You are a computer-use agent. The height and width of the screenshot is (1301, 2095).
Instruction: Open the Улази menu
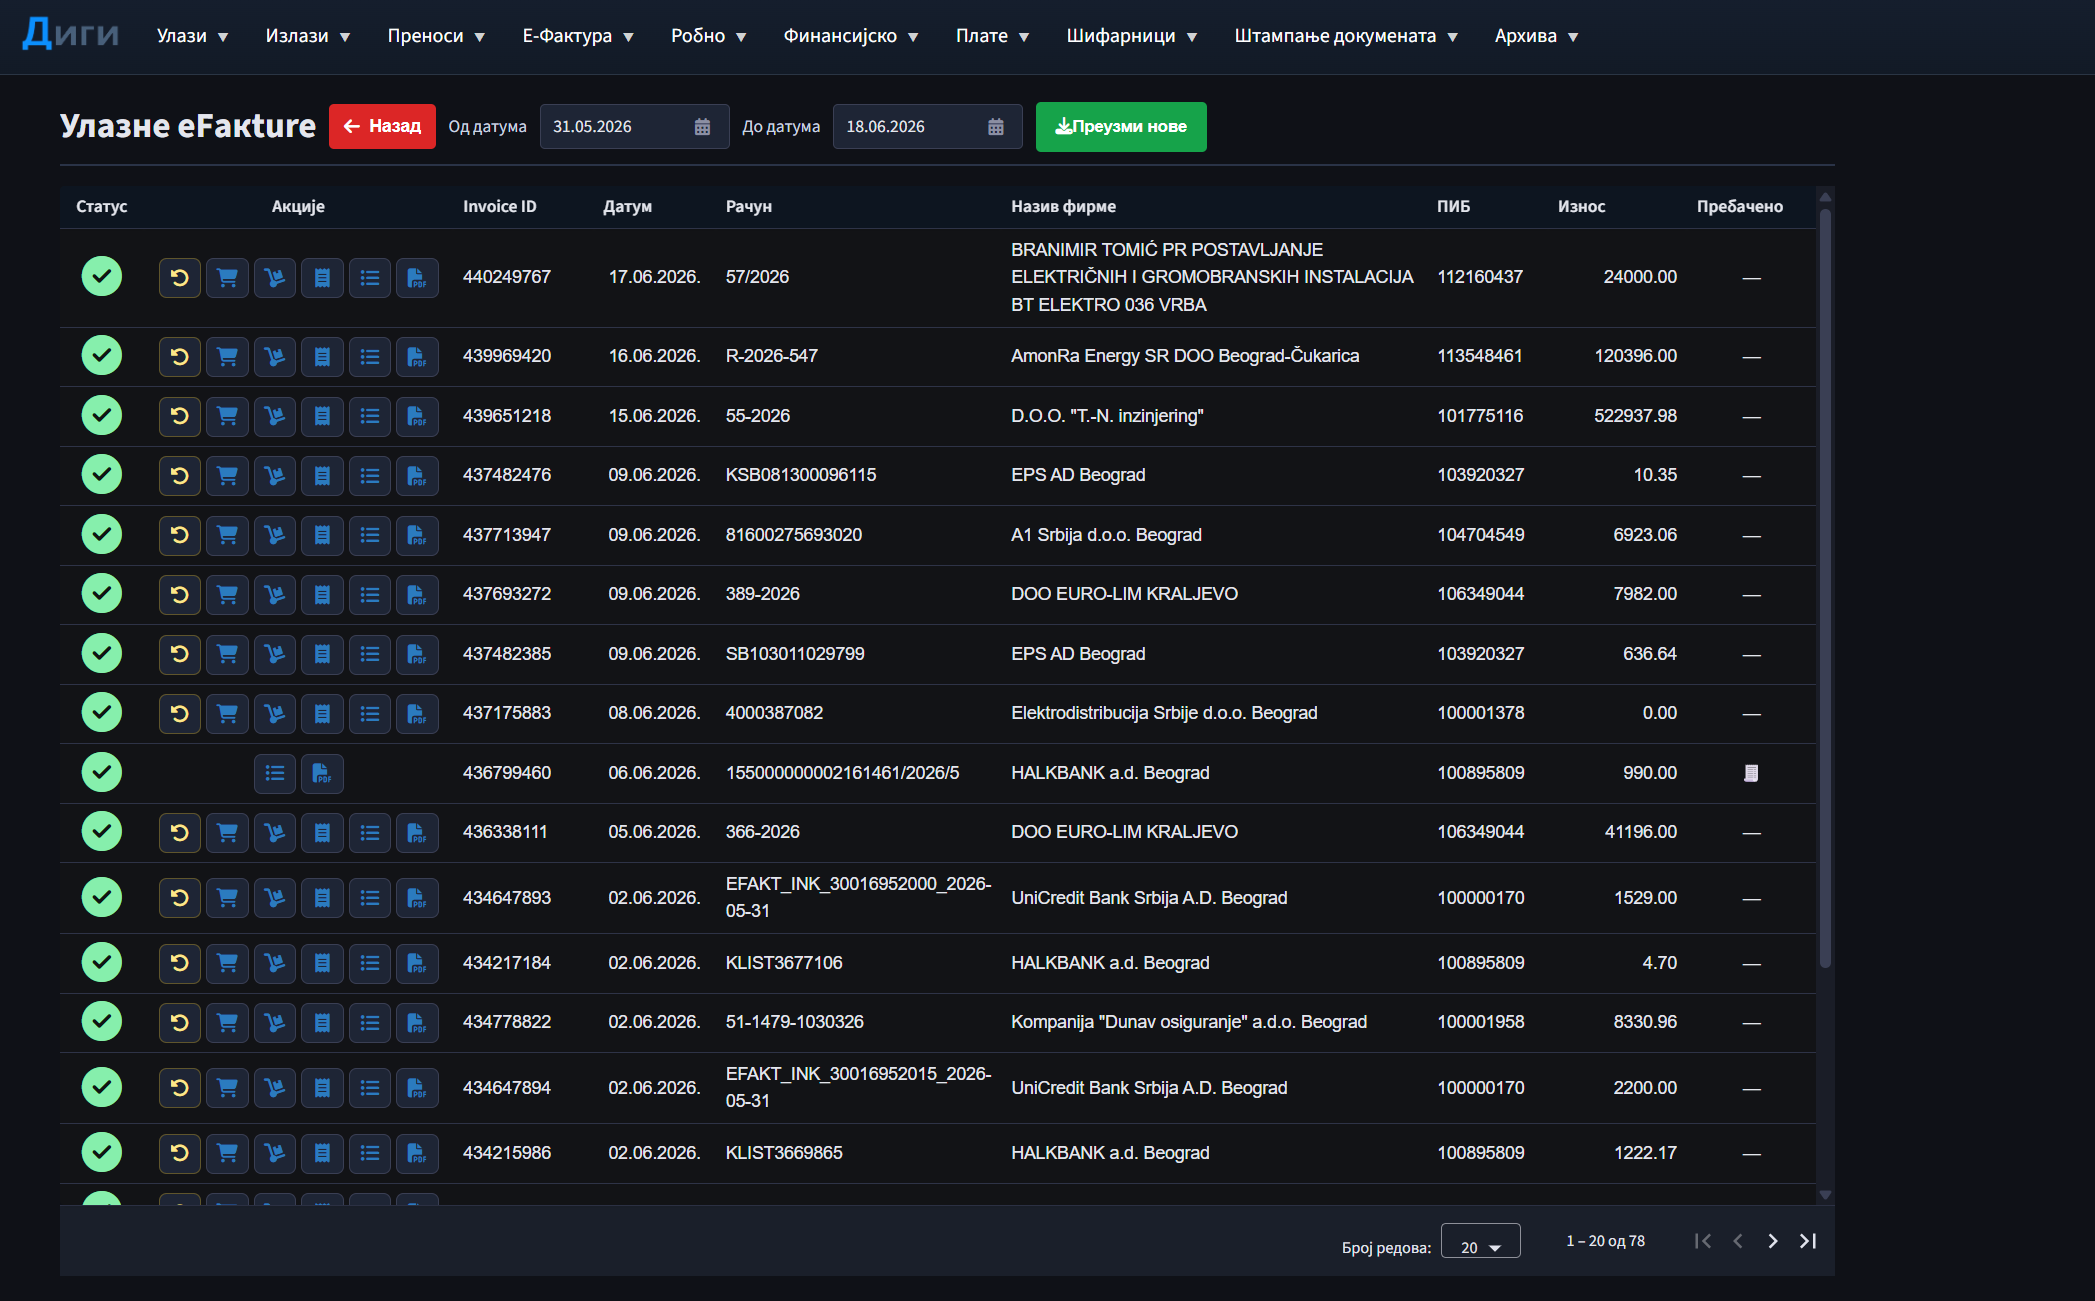(x=192, y=36)
